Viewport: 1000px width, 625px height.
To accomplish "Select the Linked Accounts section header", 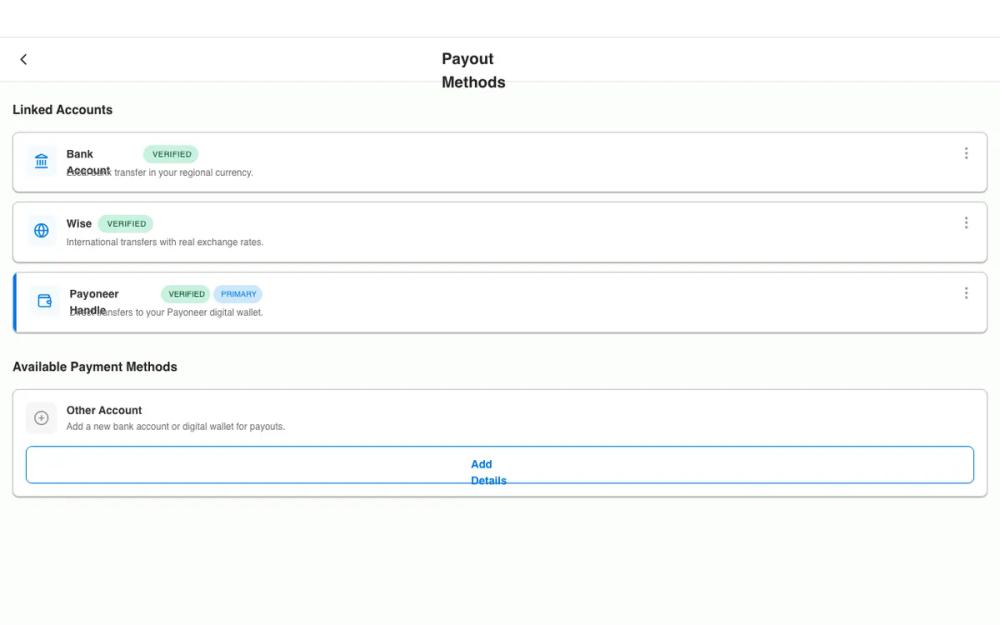I will [62, 109].
